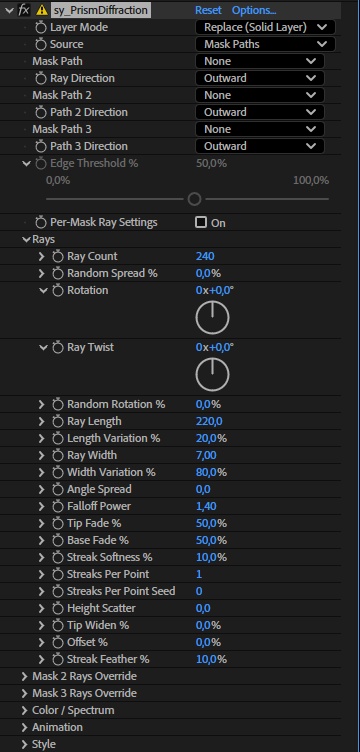Toggle the Streak Feather % stopwatch
Screen dimensions: 360x752
(x=58, y=659)
